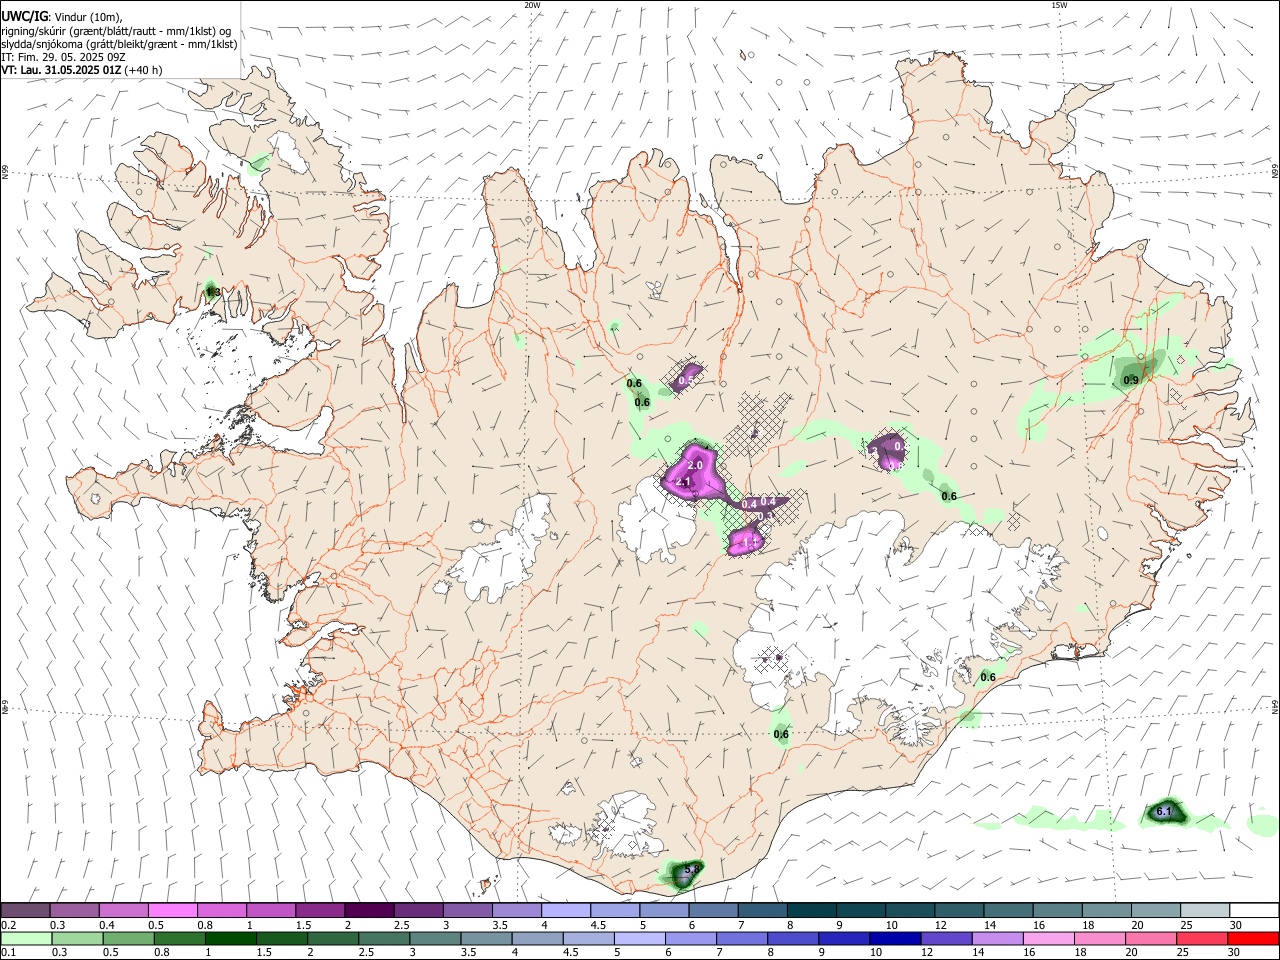1280x960 pixels.
Task: Click the bright magenta 0.5 swatch in upper legend
Action: [172, 910]
